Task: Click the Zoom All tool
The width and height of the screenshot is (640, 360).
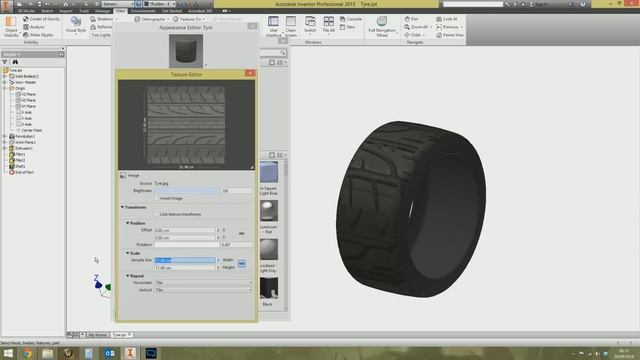Action: click(x=416, y=27)
